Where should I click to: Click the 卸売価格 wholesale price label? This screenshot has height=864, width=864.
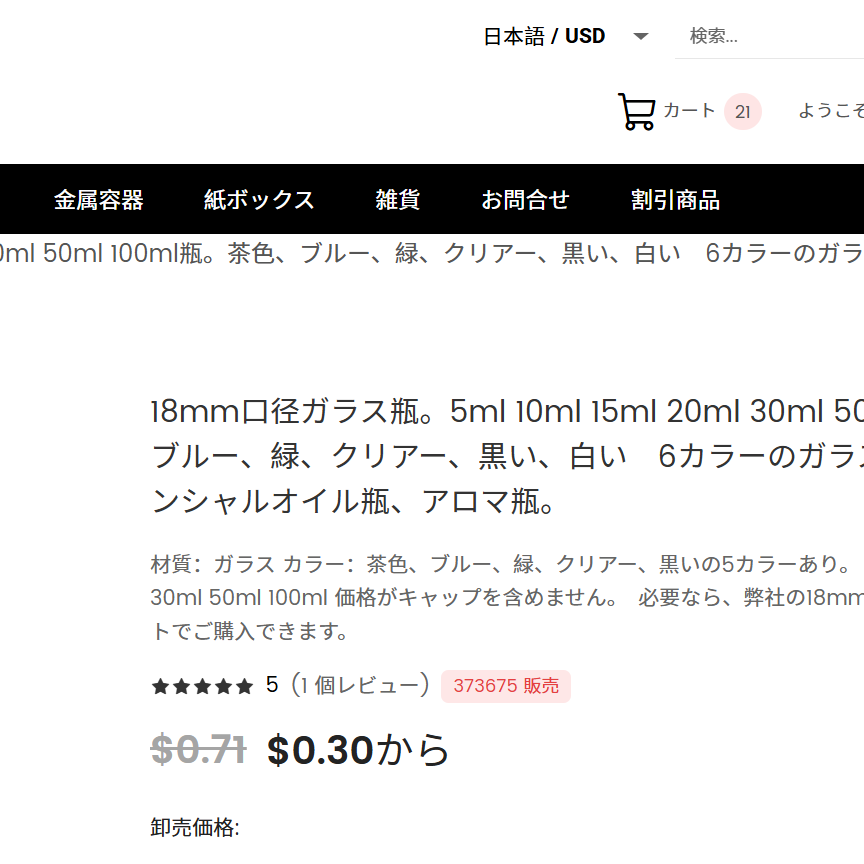(x=195, y=828)
